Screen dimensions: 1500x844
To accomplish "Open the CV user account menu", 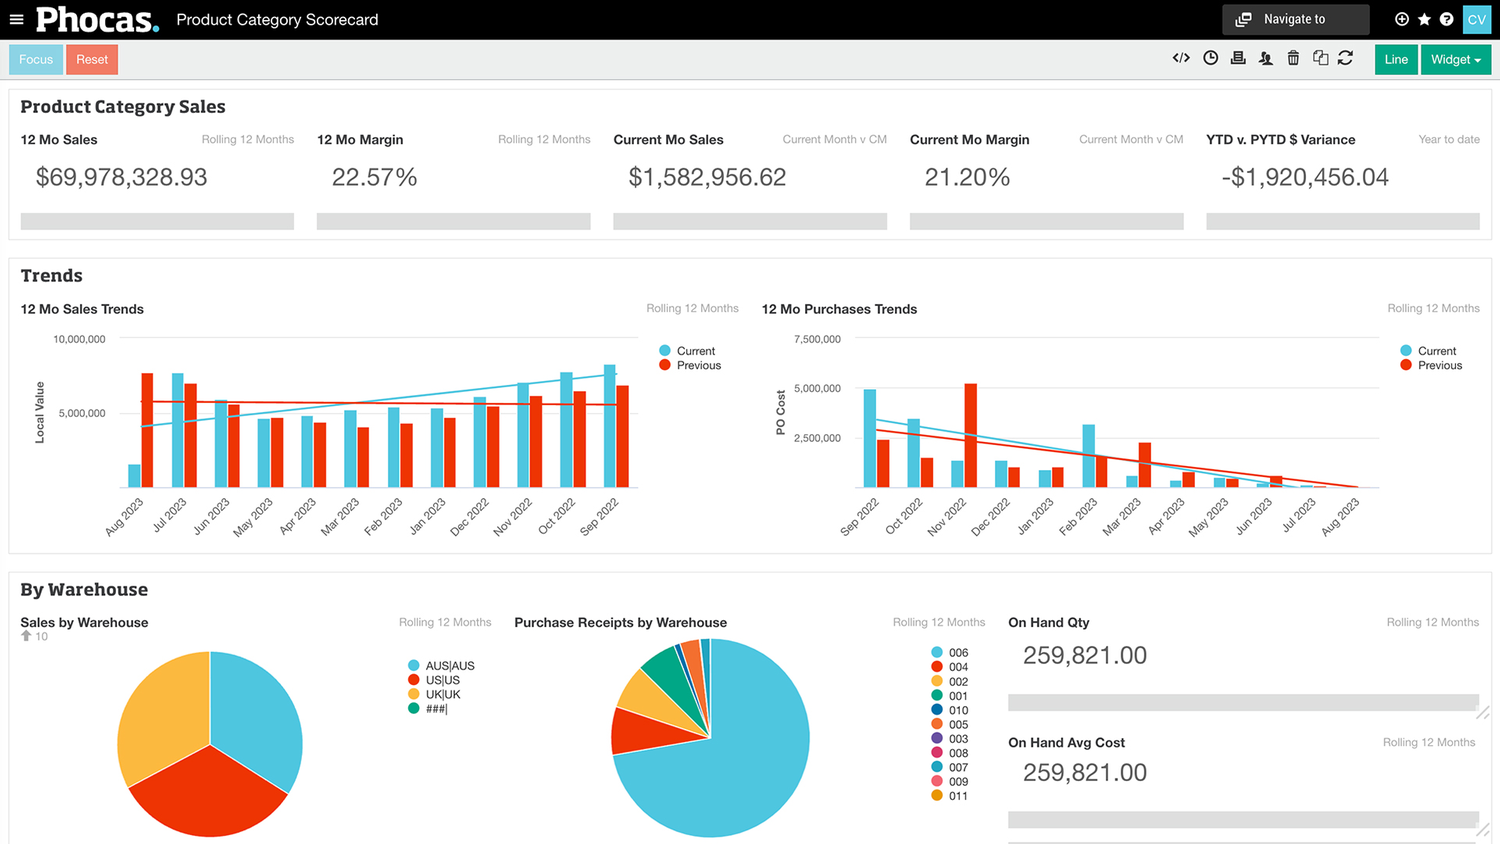I will click(1476, 19).
